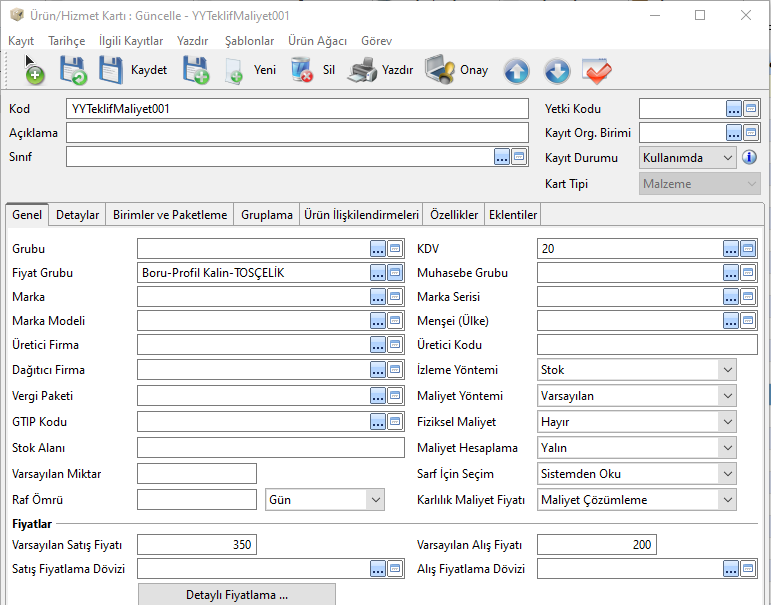771x605 pixels.
Task: Click the info icon beside Kayıt Durumu
Action: (x=749, y=158)
